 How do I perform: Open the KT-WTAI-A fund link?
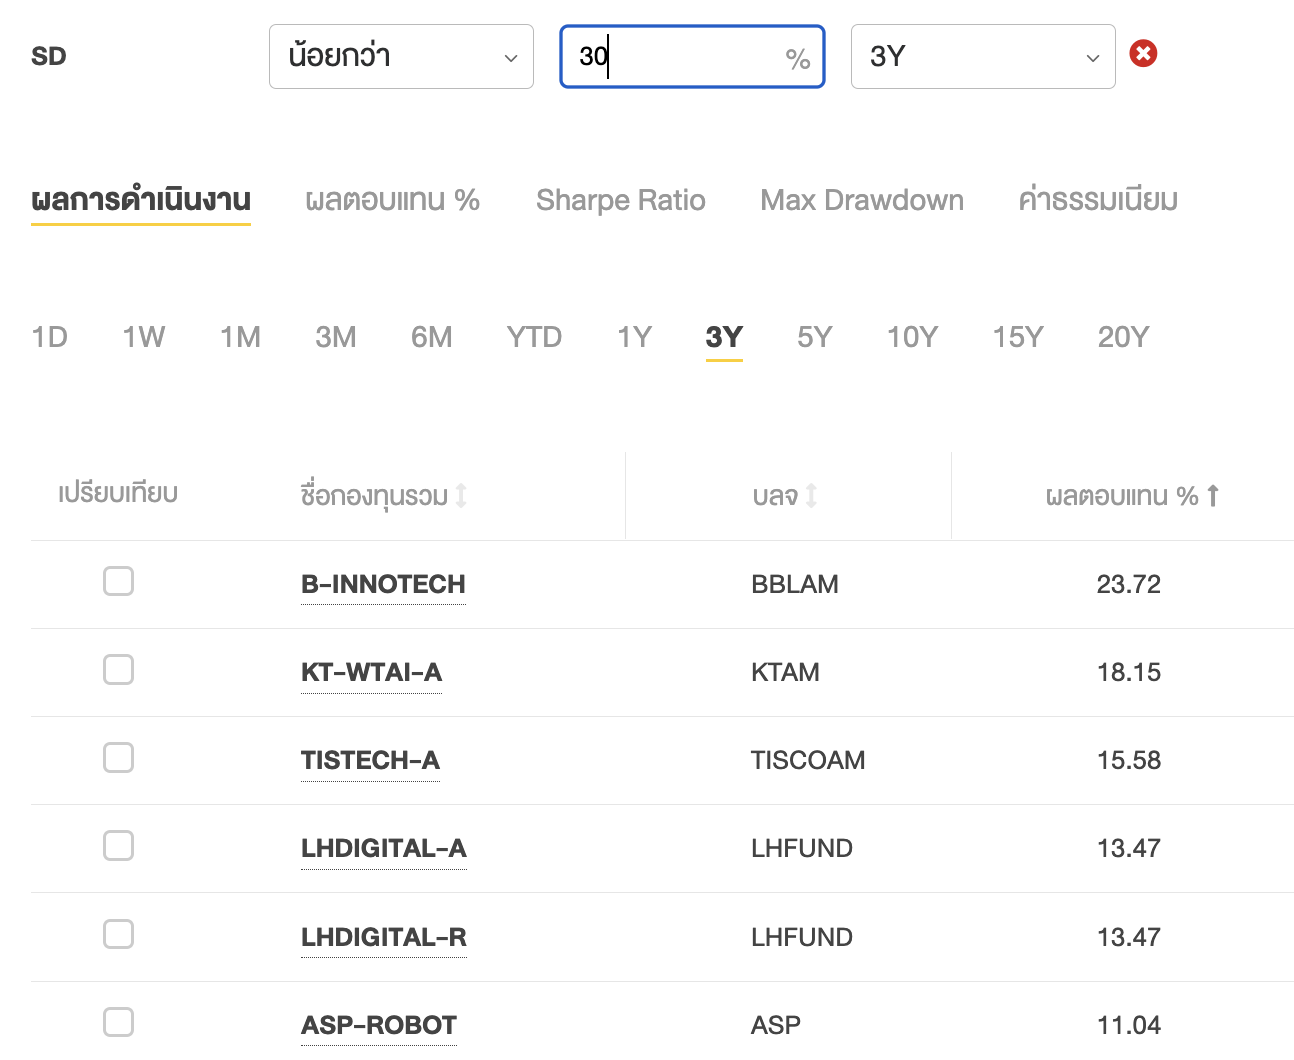371,672
